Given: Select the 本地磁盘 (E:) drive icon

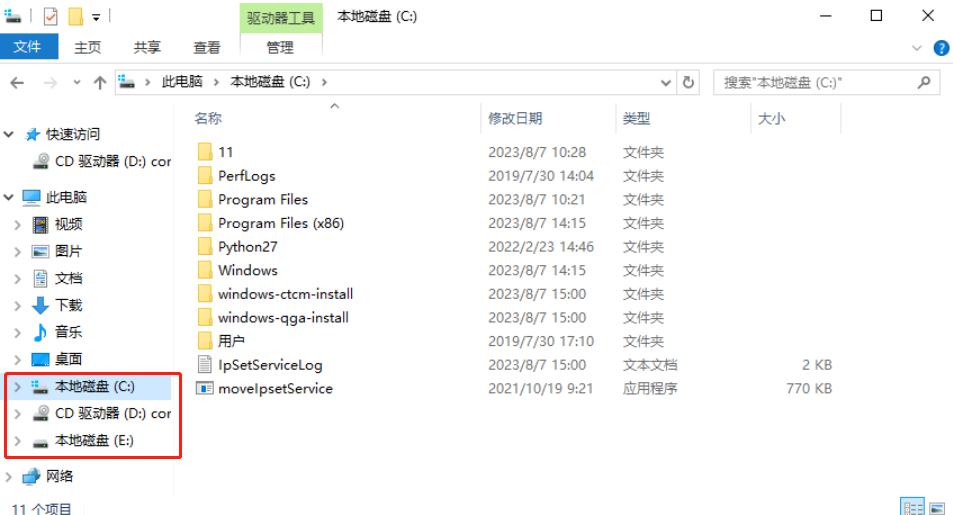Looking at the screenshot, I should [40, 442].
